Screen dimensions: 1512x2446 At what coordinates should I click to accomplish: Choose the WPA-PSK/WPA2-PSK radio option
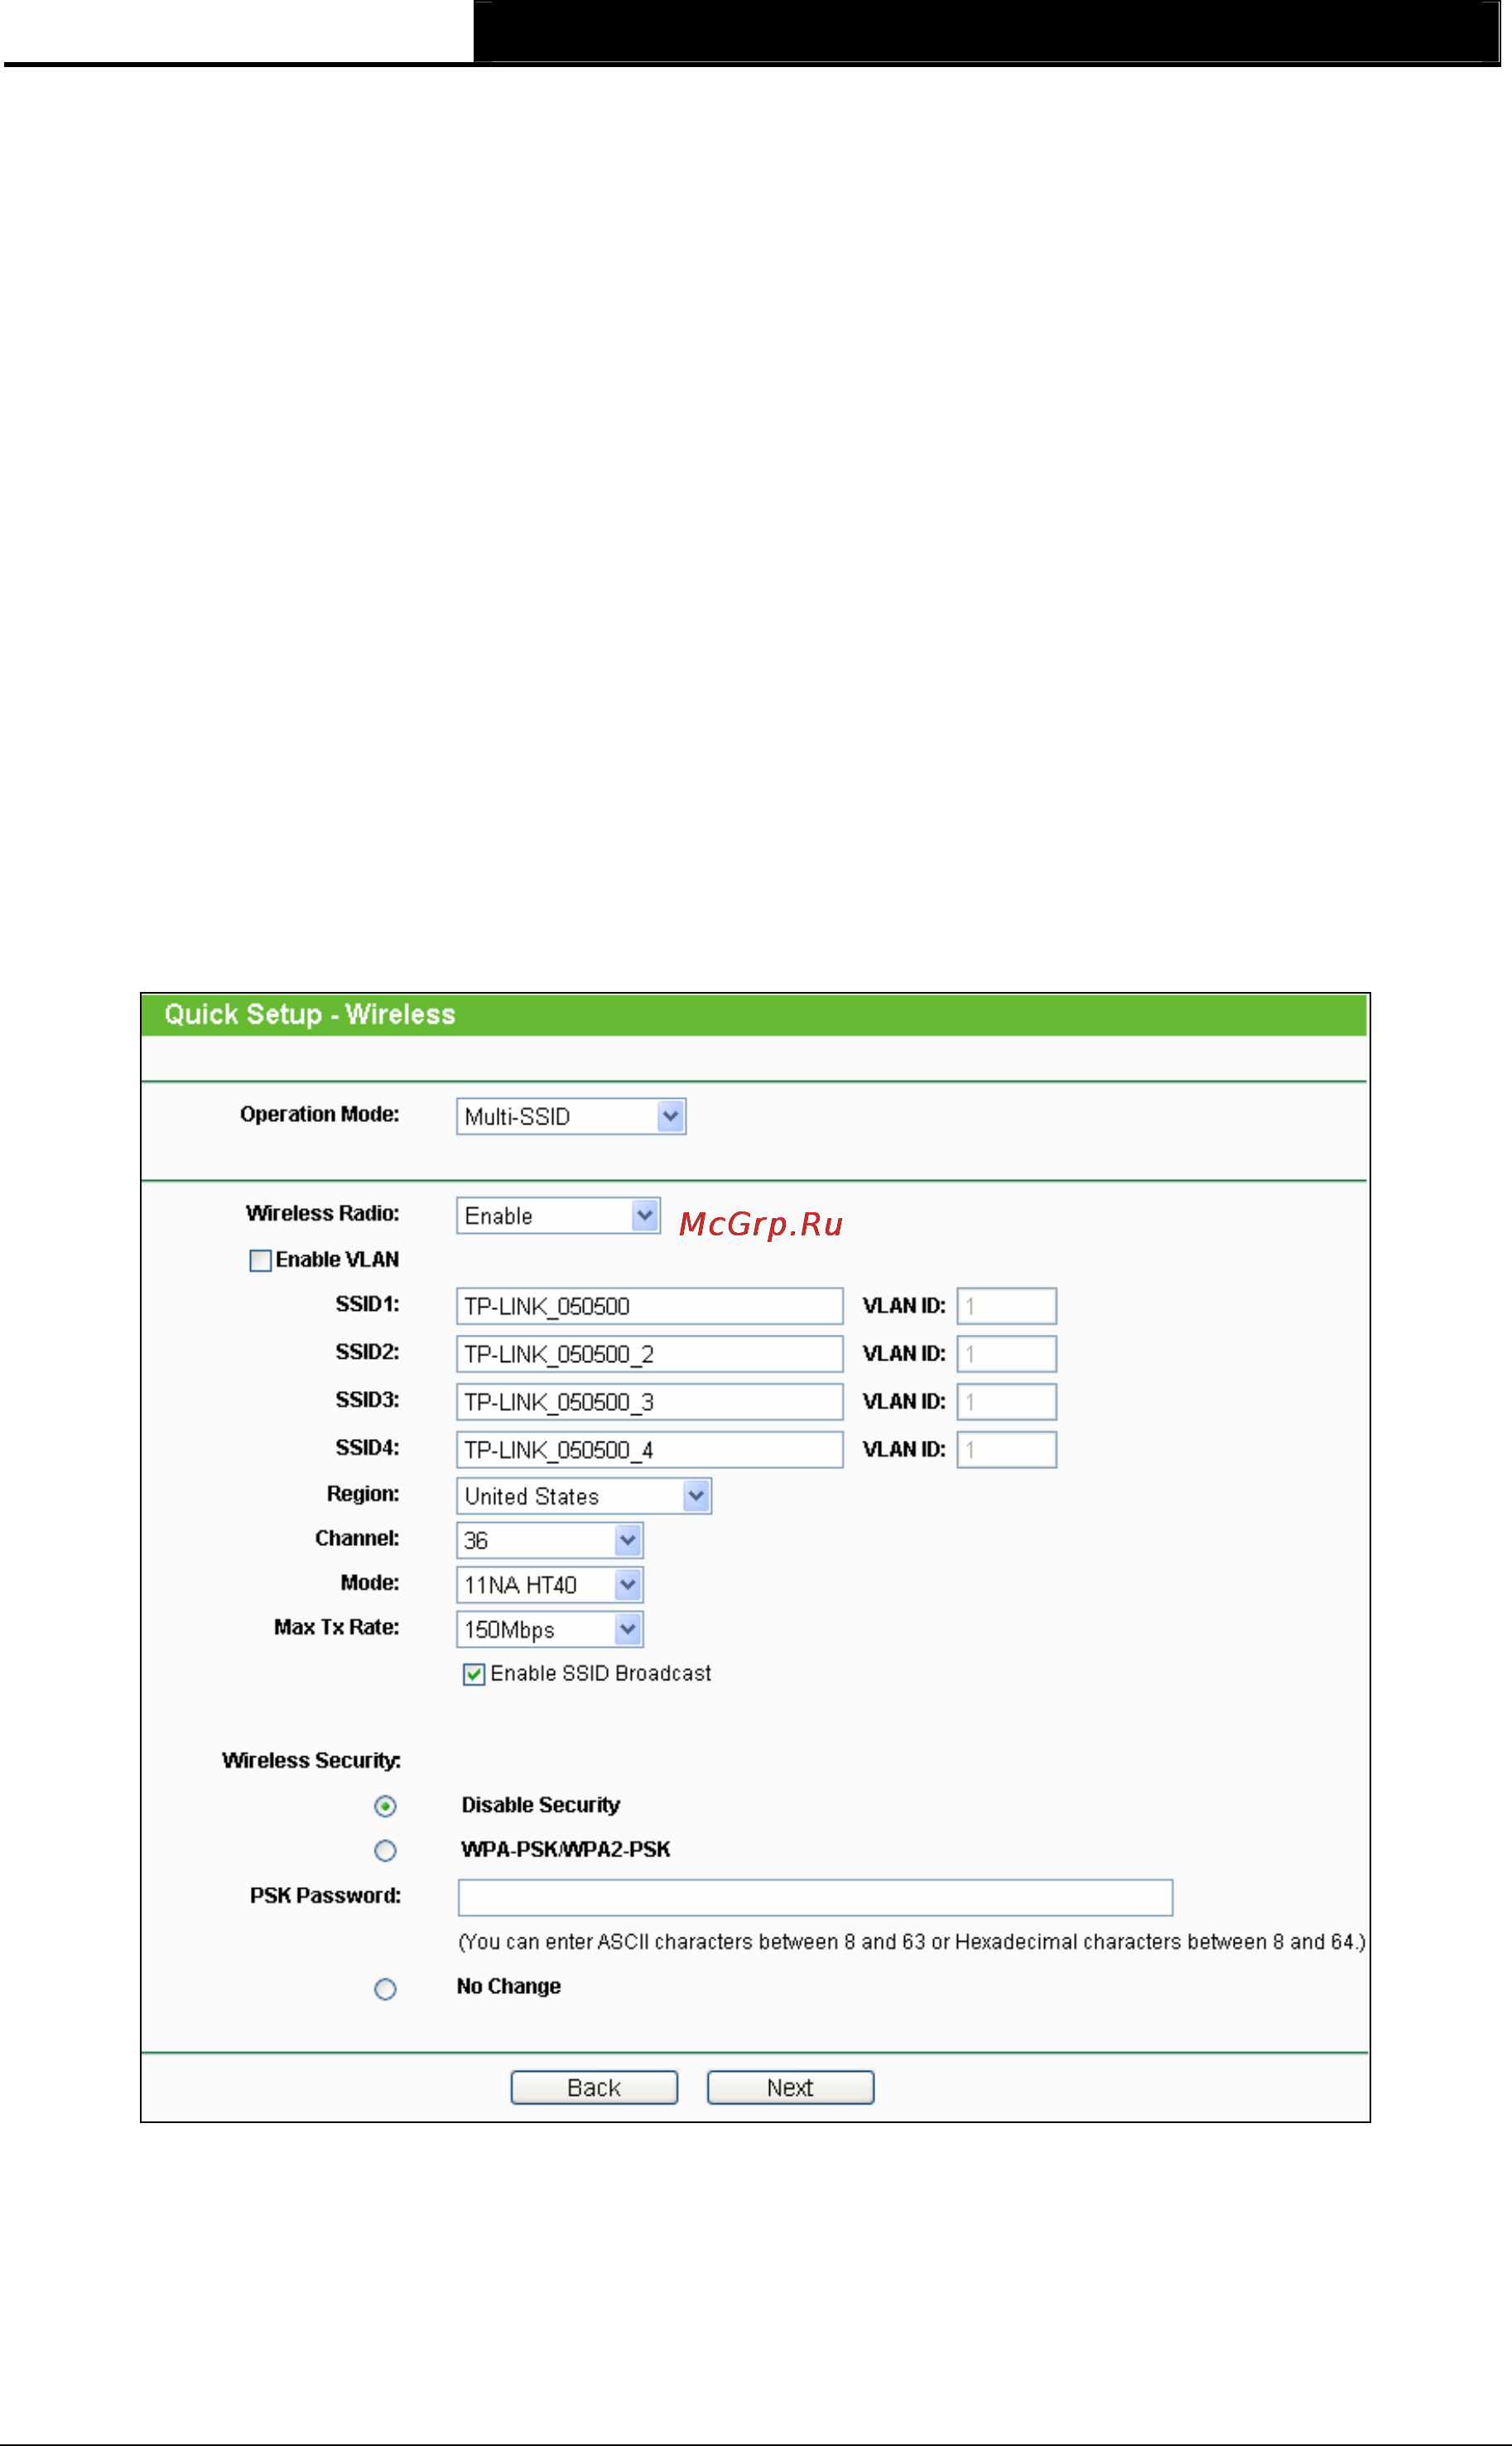click(x=385, y=1851)
